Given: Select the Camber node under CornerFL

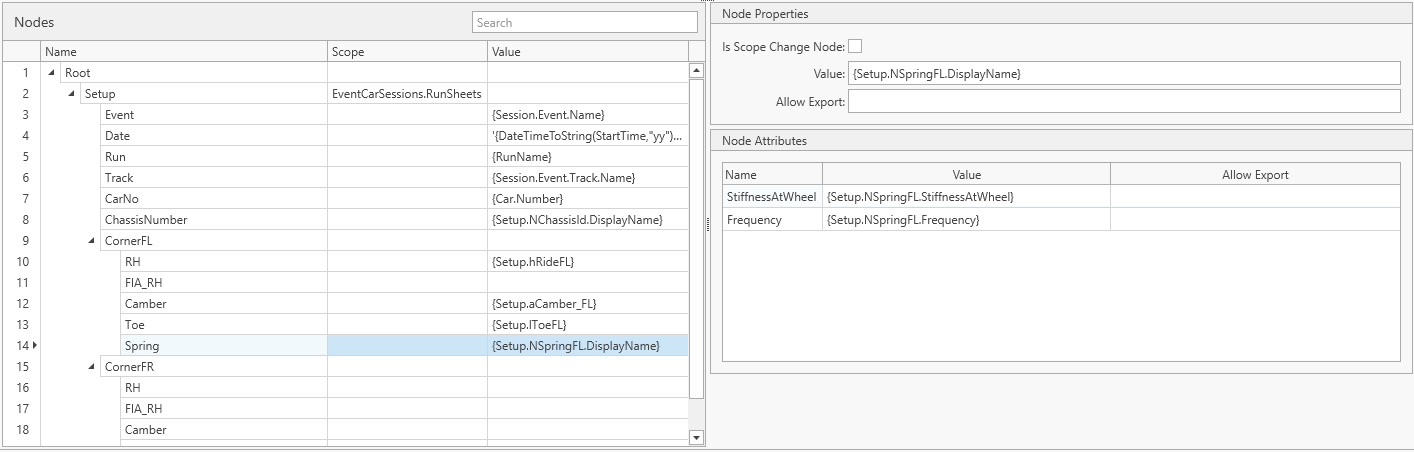Looking at the screenshot, I should click(146, 304).
